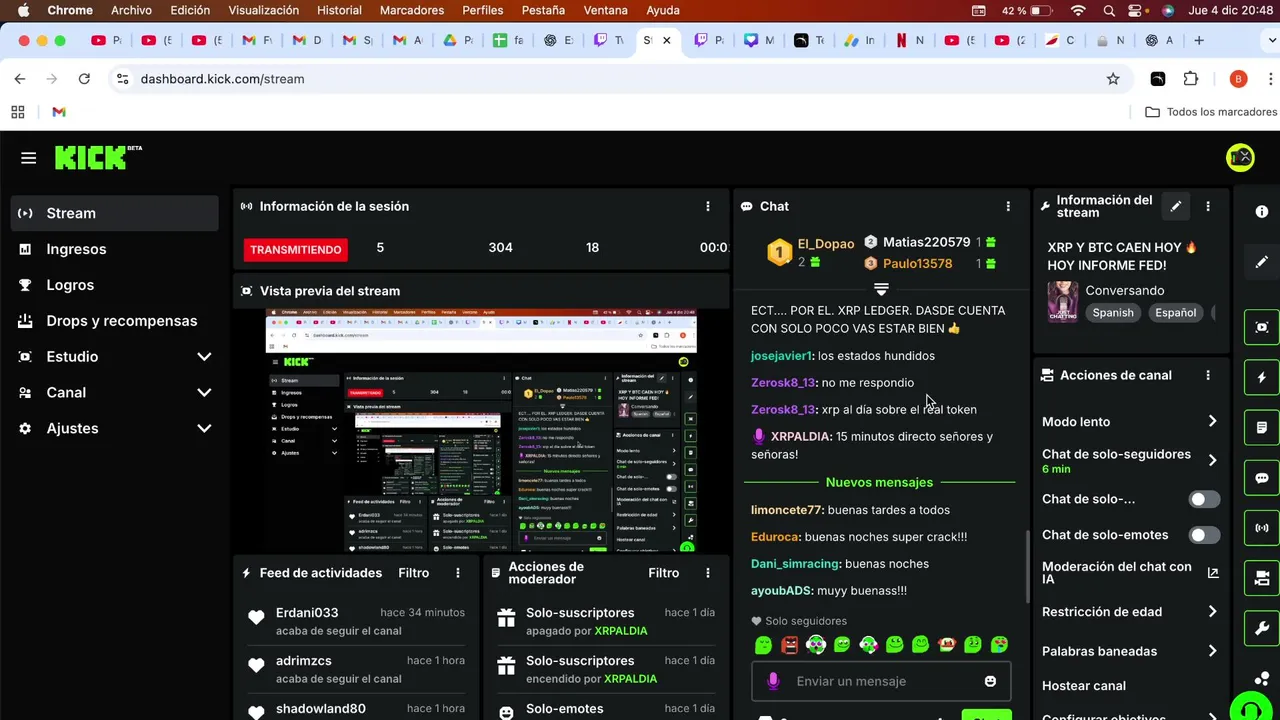Image resolution: width=1280 pixels, height=720 pixels.
Task: Open Filtro in Feed de actividades
Action: (x=414, y=573)
